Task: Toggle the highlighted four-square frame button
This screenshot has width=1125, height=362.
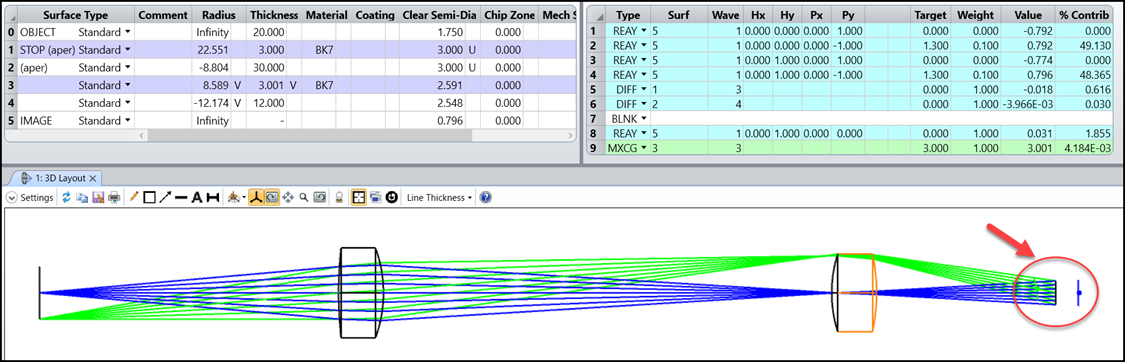Action: point(358,197)
